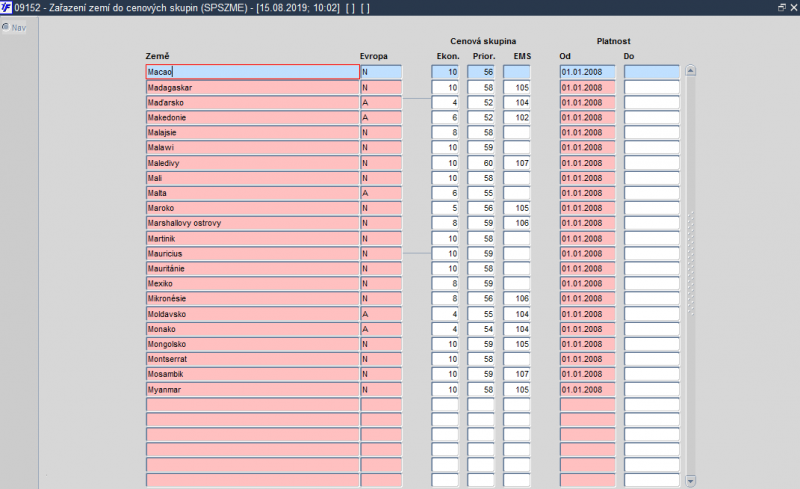The height and width of the screenshot is (489, 800).
Task: Select the Mauricius country field
Action: coord(253,254)
